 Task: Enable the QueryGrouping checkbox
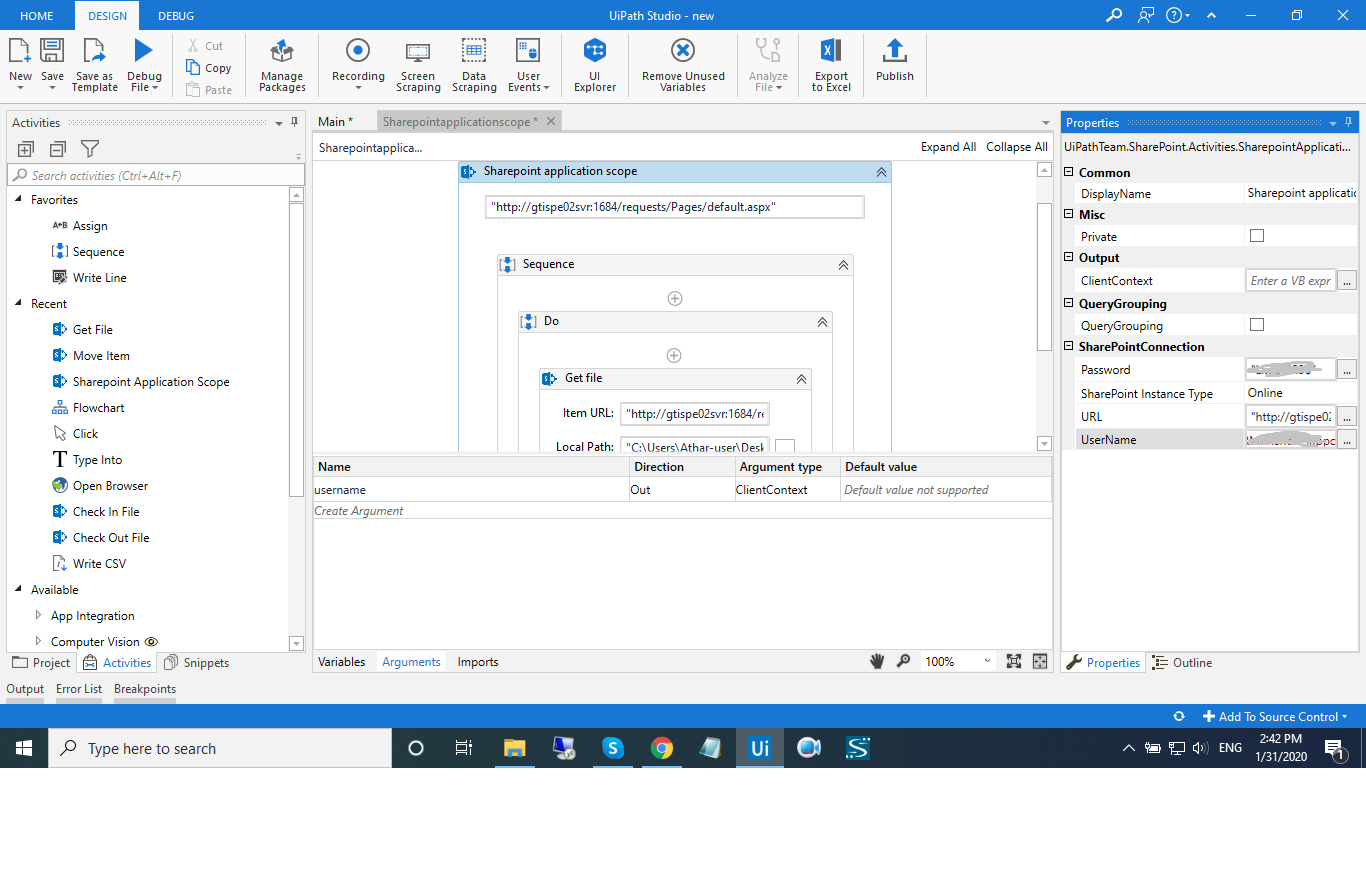[x=1257, y=325]
